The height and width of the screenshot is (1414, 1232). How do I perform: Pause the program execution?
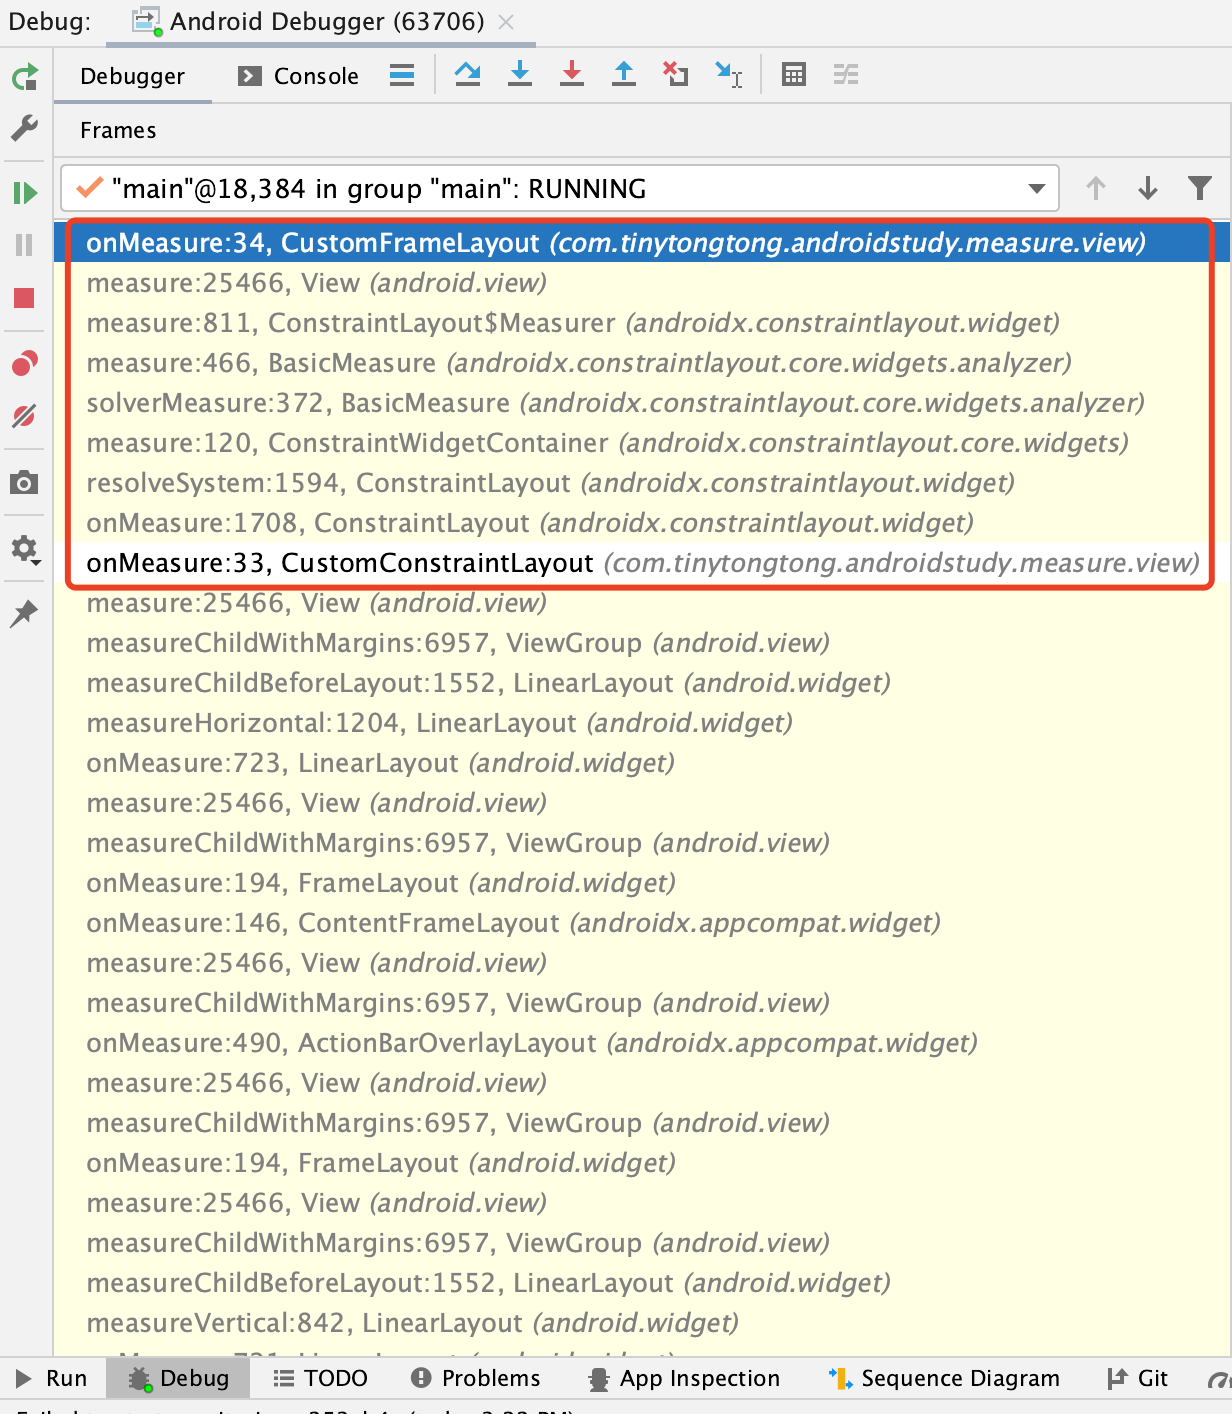tap(25, 245)
